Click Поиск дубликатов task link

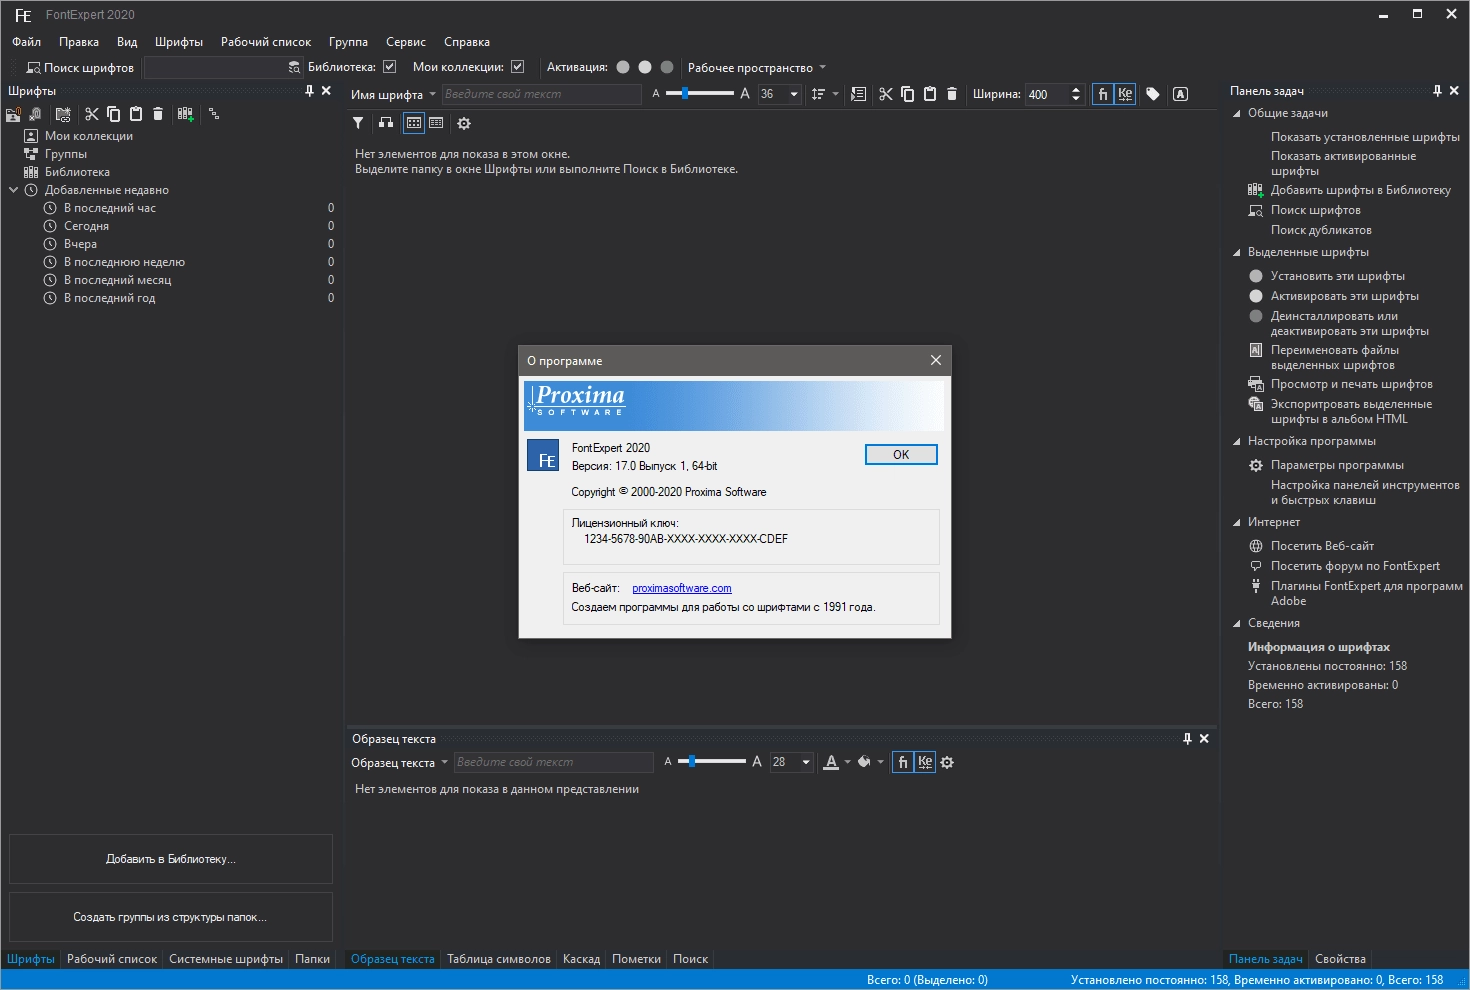pyautogui.click(x=1321, y=230)
